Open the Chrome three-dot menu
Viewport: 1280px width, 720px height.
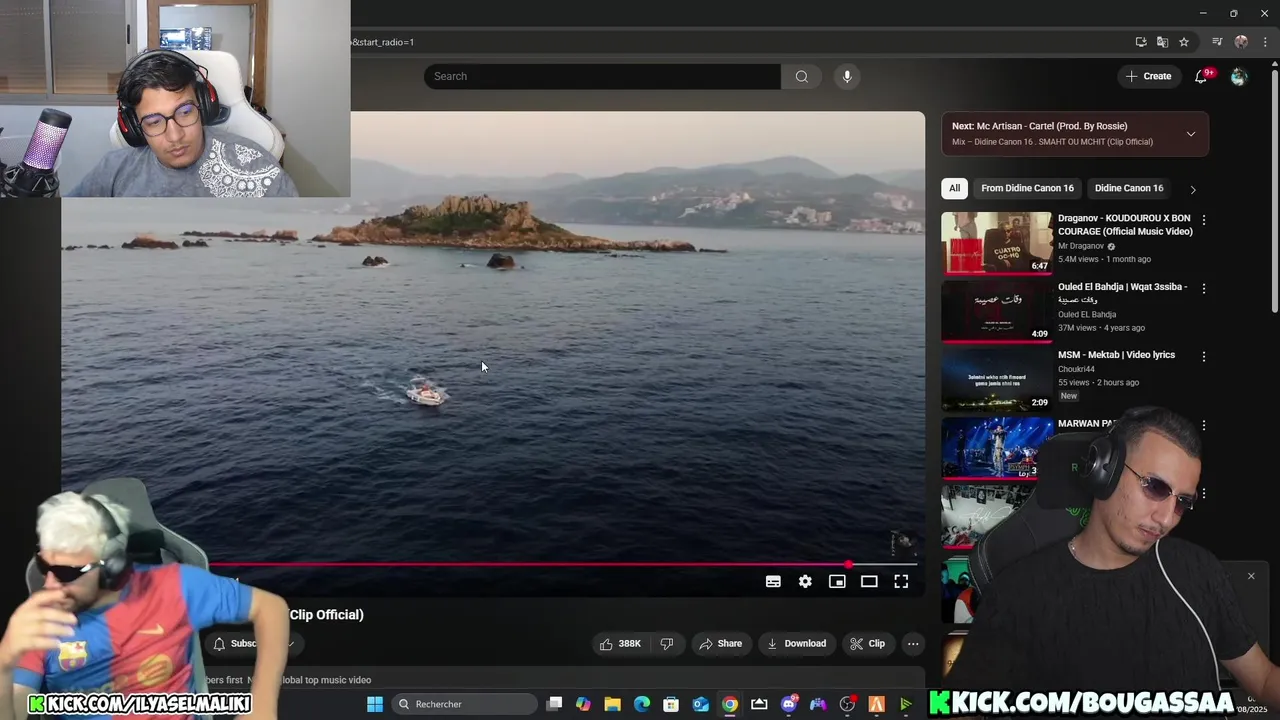coord(1265,42)
